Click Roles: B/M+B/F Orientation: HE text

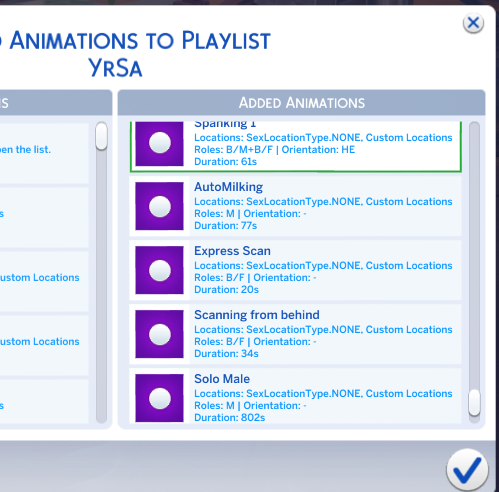click(275, 150)
